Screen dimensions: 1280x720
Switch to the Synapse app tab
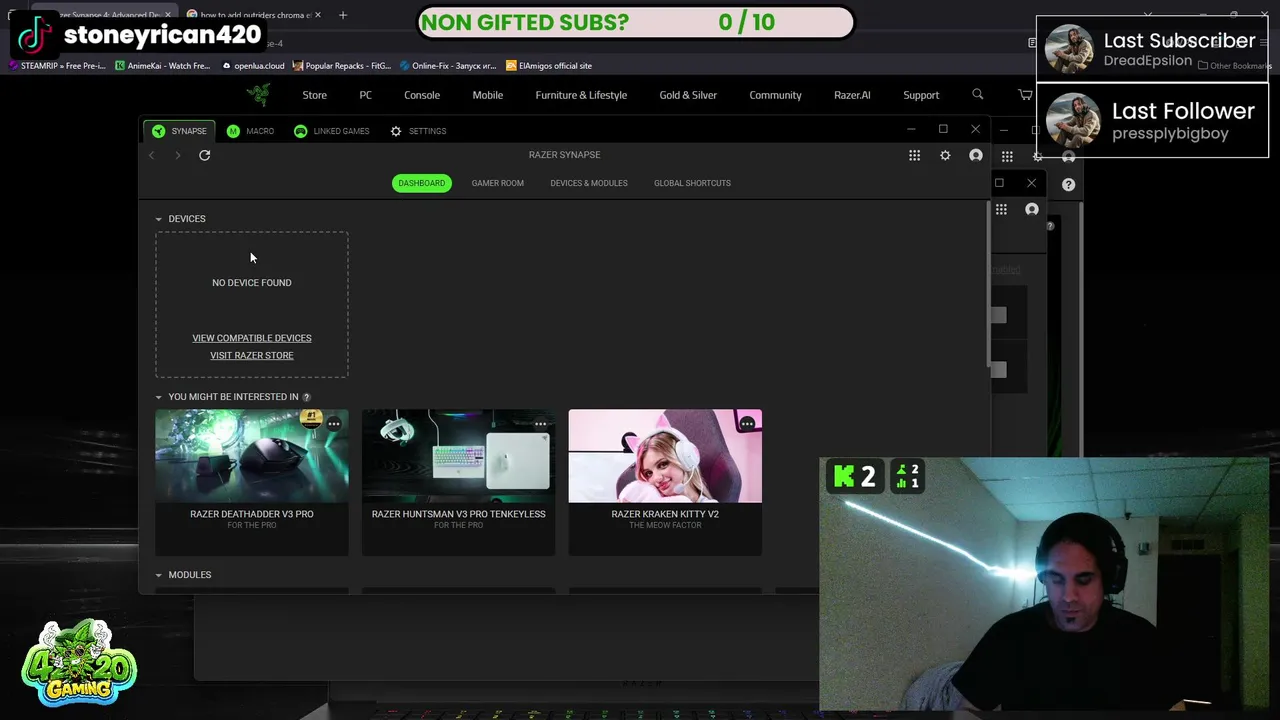(180, 131)
